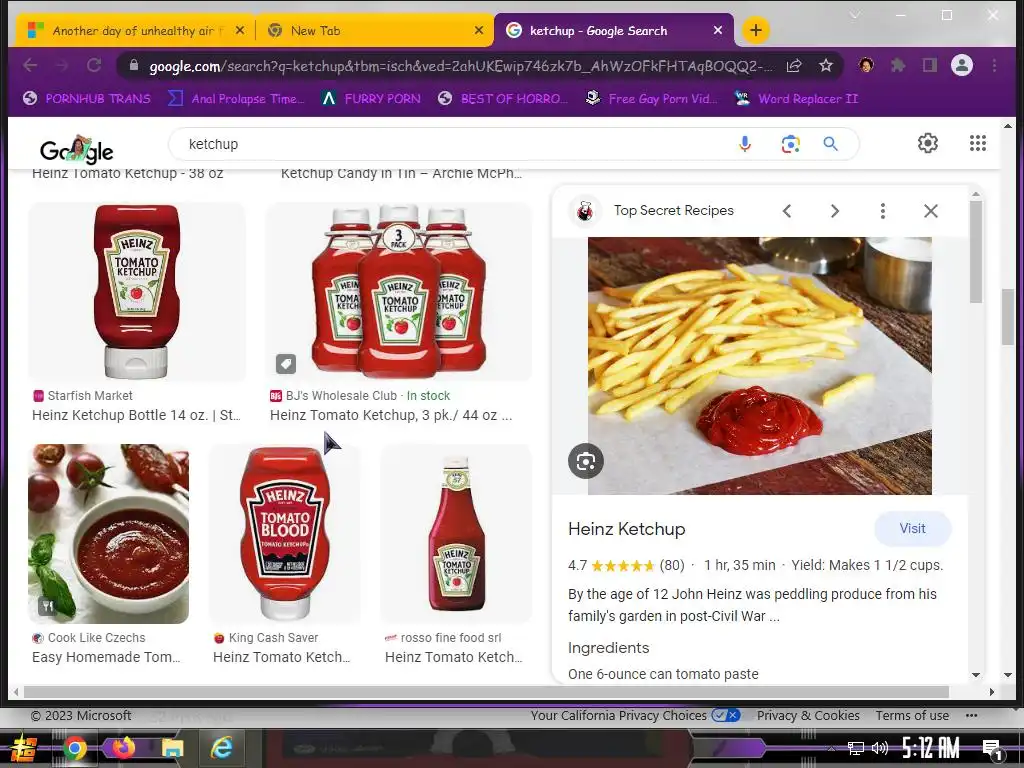Open the Terms of use link
This screenshot has width=1024, height=768.
[x=912, y=716]
